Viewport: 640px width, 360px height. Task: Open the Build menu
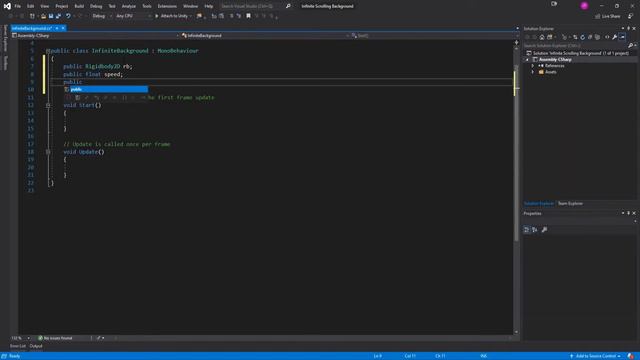click(x=79, y=6)
